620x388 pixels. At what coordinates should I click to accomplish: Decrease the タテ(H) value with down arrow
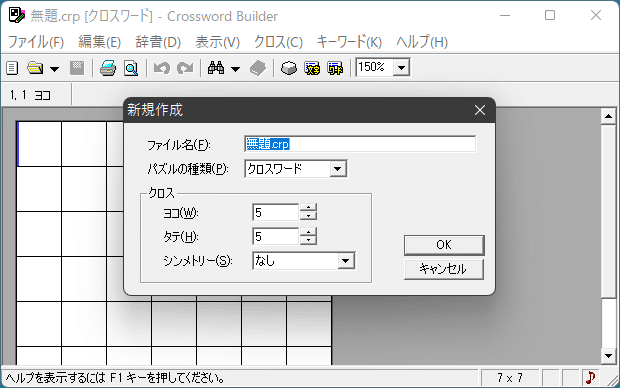click(308, 240)
